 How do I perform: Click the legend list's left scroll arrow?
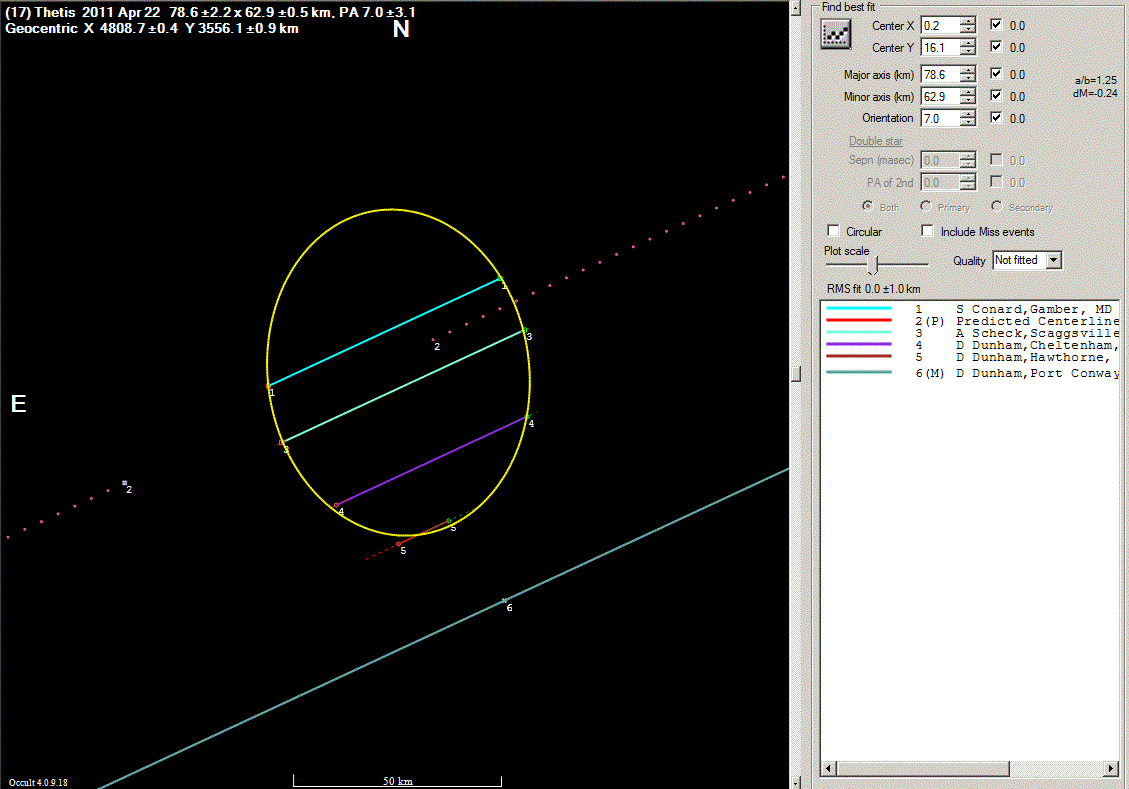pos(828,768)
